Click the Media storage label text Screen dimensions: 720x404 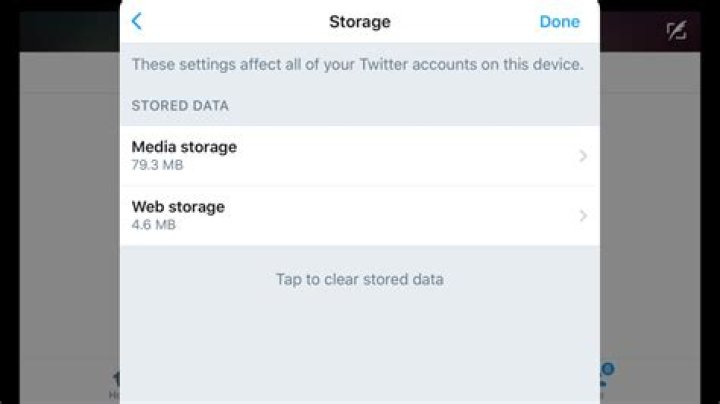click(x=184, y=147)
